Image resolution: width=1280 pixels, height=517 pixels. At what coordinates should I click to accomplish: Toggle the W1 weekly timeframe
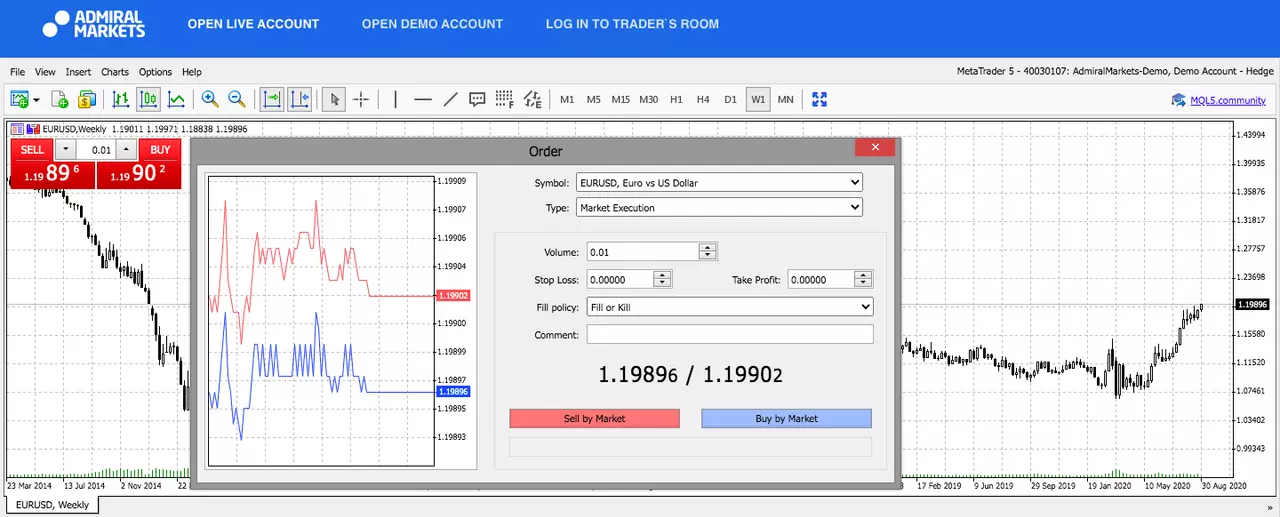pyautogui.click(x=758, y=99)
